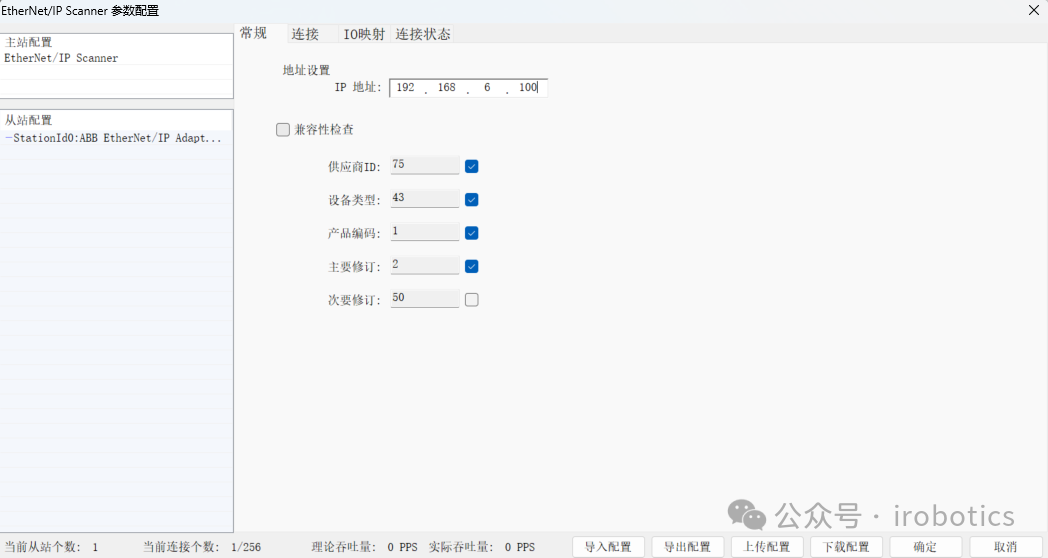The height and width of the screenshot is (558, 1048).
Task: Close the EtherNet/IP Scanner dialog
Action: 1033,10
